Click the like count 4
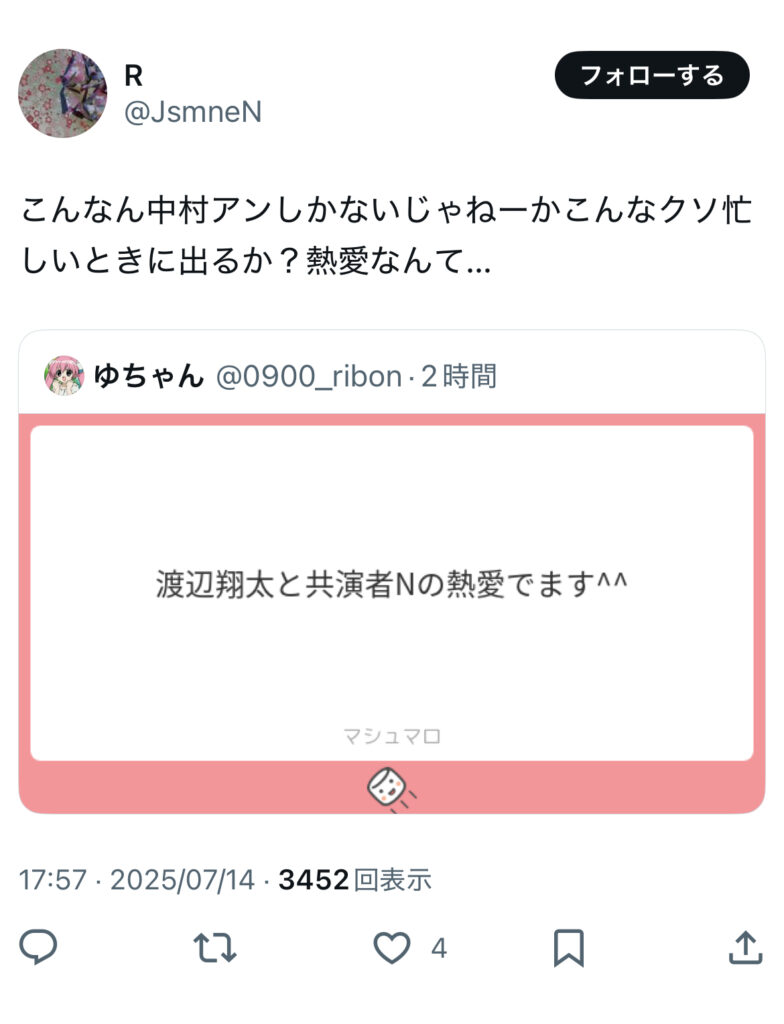Viewport: 784px width, 1024px height. 439,948
